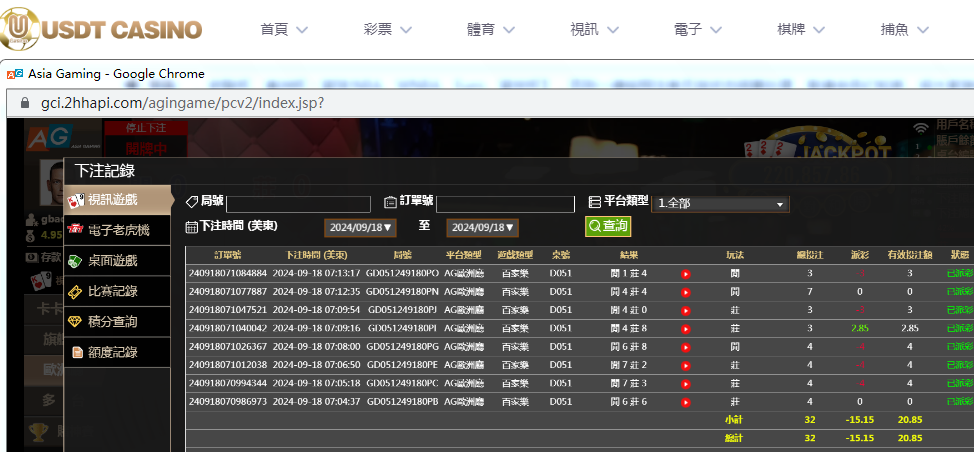
Task: Play video replay for order 240918071084884
Action: pyautogui.click(x=685, y=273)
